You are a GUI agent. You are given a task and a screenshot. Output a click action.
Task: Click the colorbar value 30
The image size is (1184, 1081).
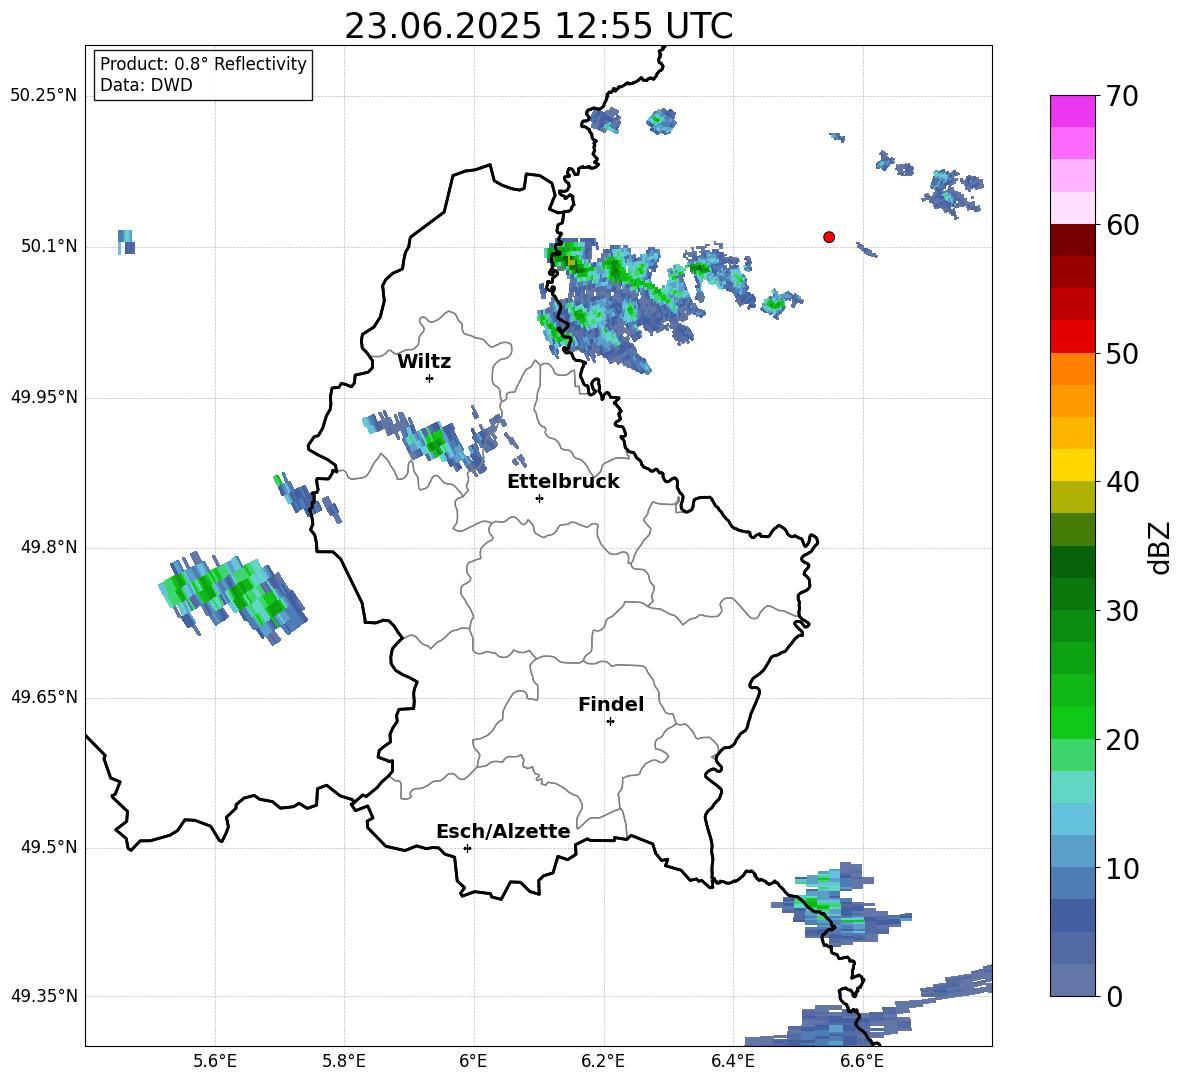coord(1122,611)
